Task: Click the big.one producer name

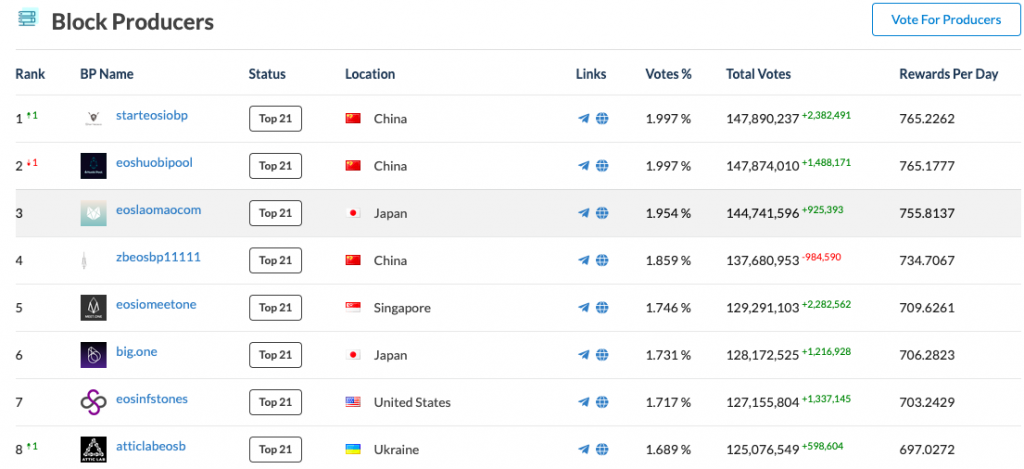Action: (137, 351)
